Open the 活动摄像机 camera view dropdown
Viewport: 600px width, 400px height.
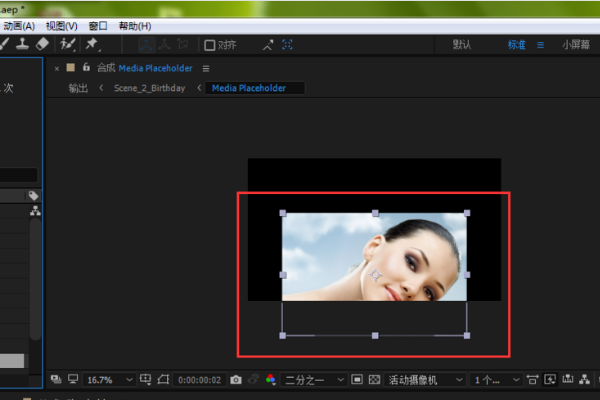pos(427,380)
